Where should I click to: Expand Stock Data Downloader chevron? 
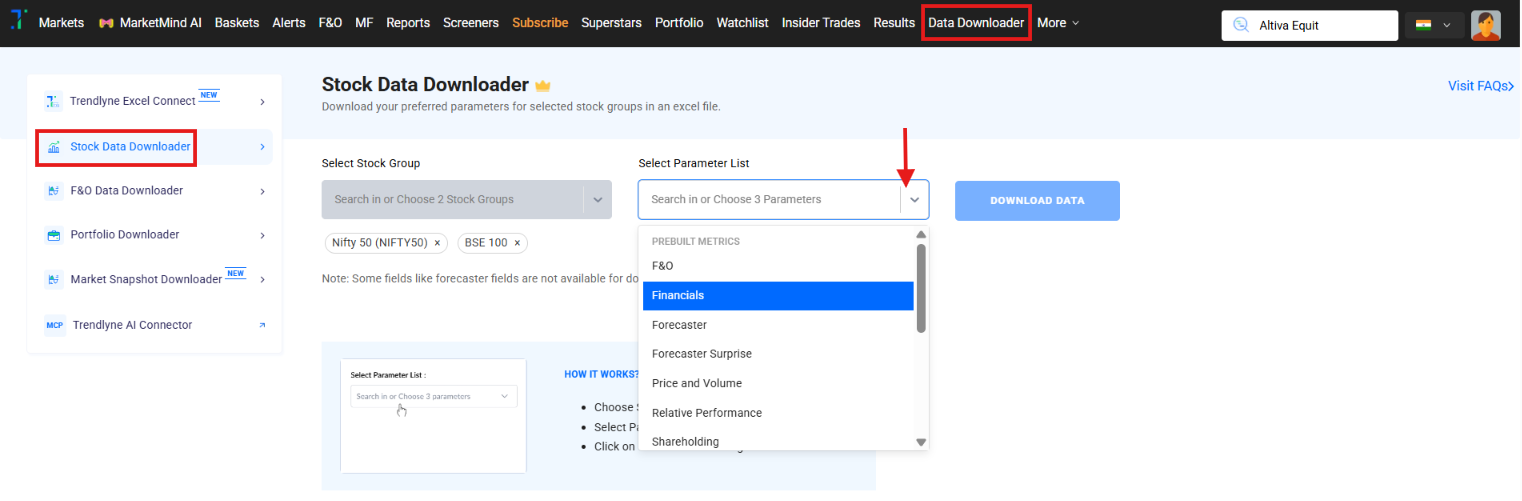[x=262, y=147]
